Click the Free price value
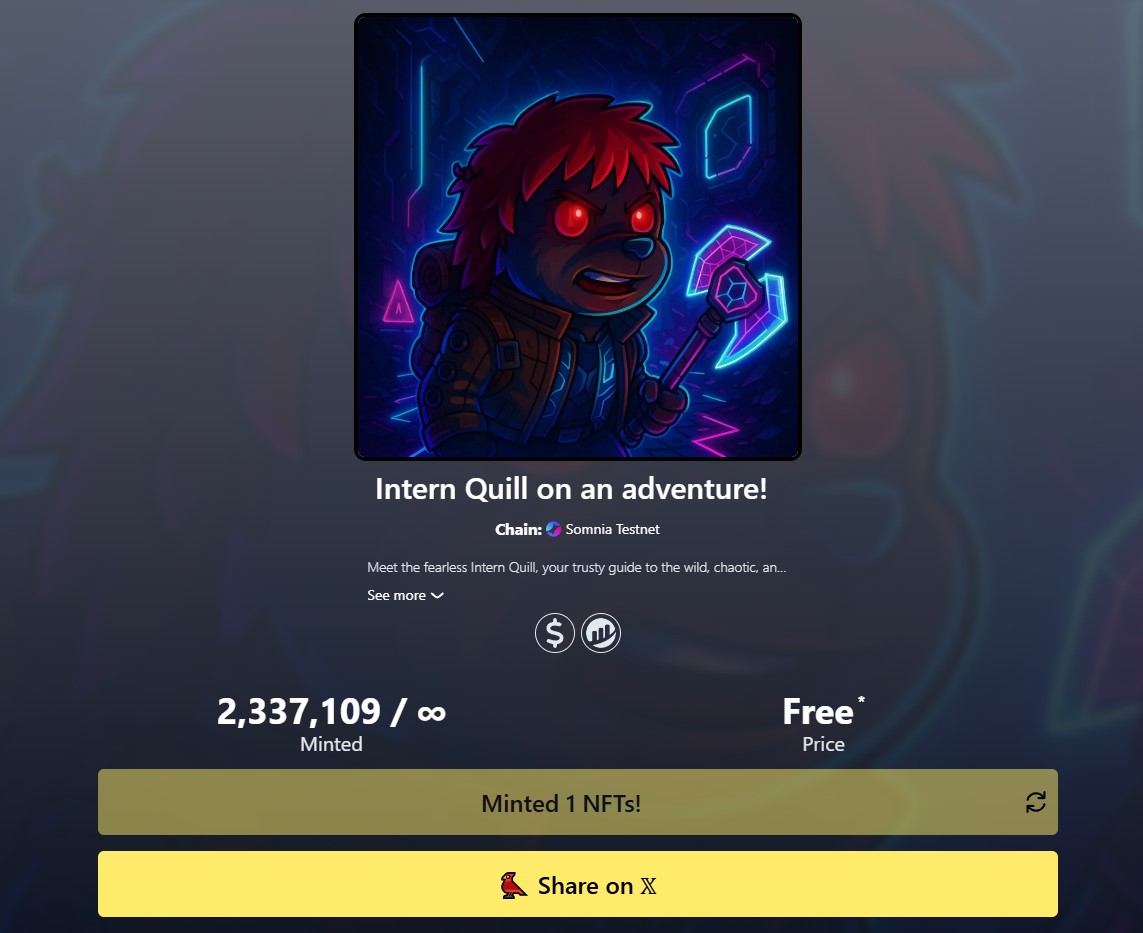 click(818, 712)
